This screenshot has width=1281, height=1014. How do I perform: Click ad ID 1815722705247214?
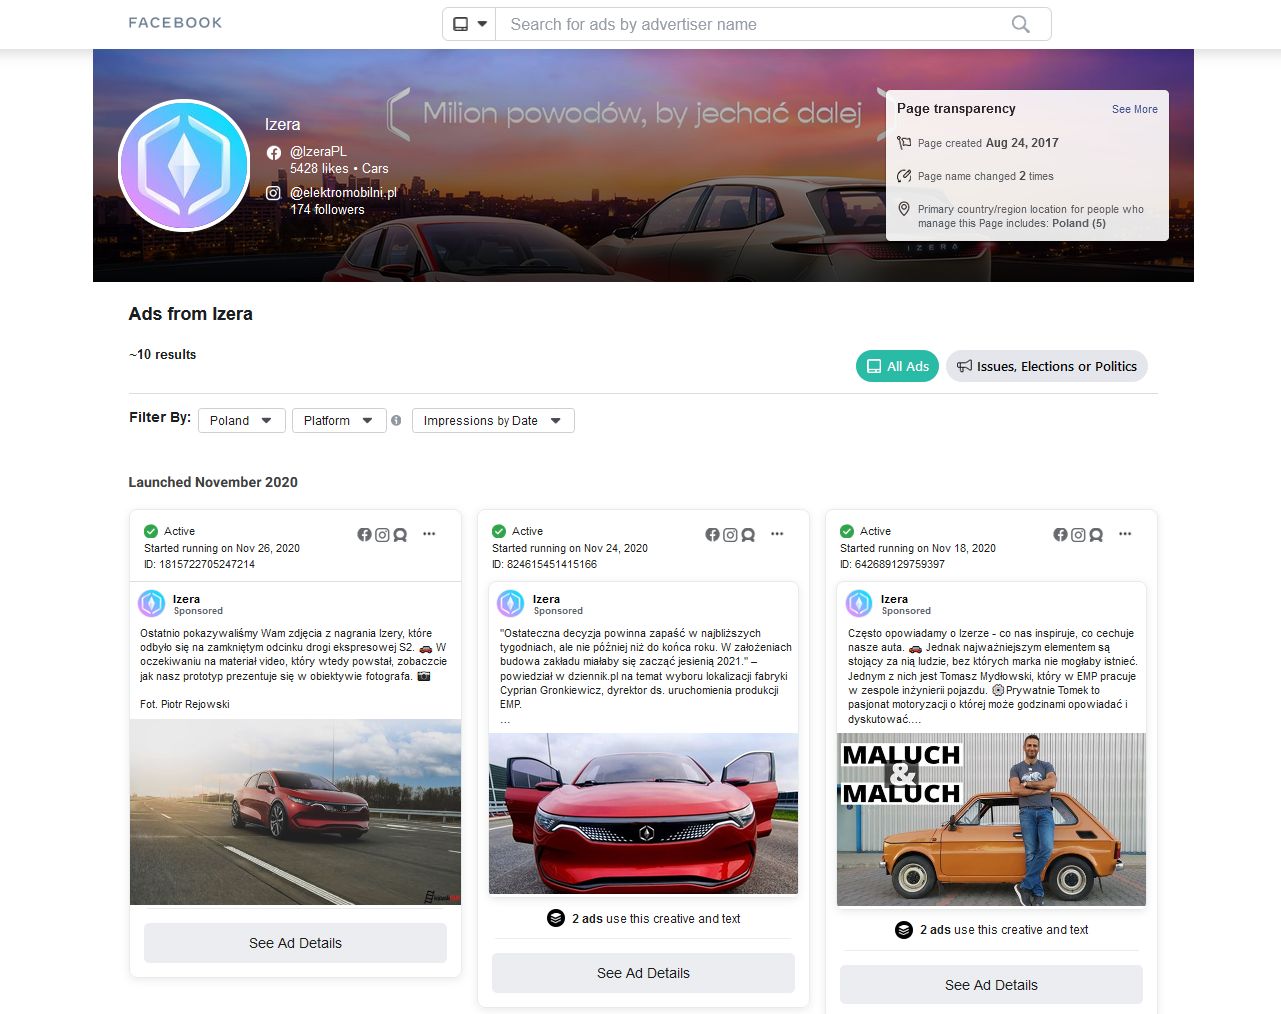[x=200, y=564]
